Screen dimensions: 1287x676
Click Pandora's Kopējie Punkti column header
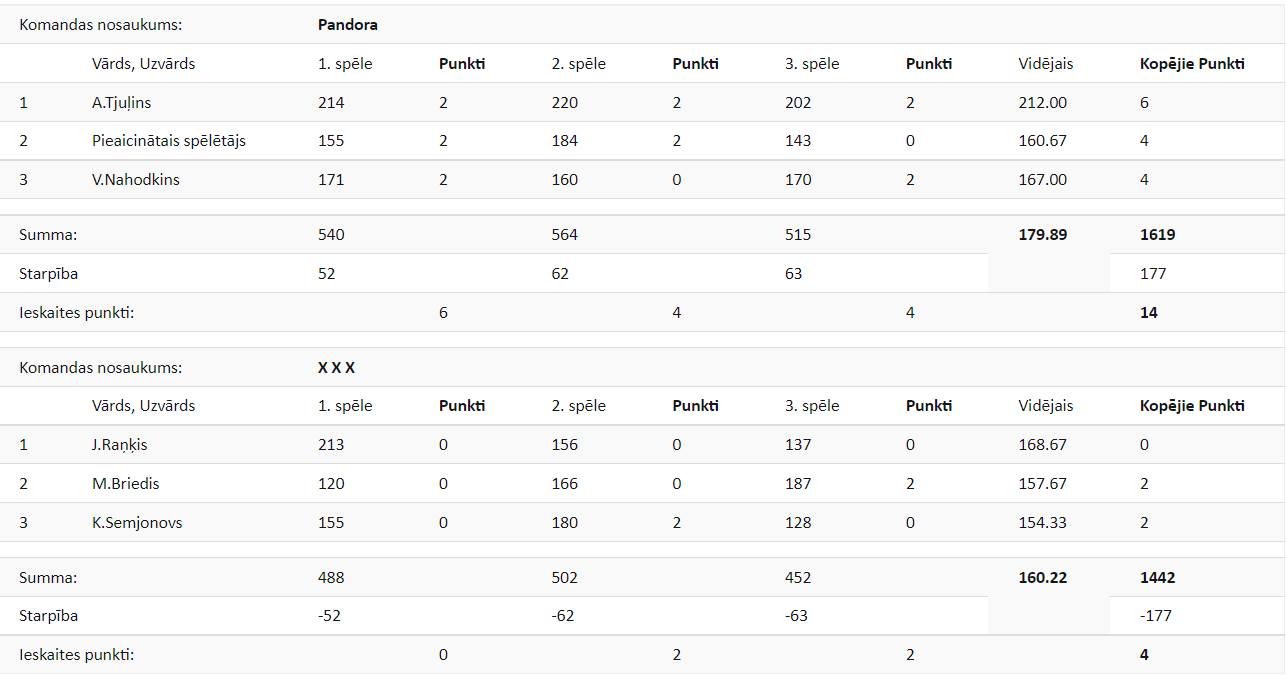point(1192,64)
